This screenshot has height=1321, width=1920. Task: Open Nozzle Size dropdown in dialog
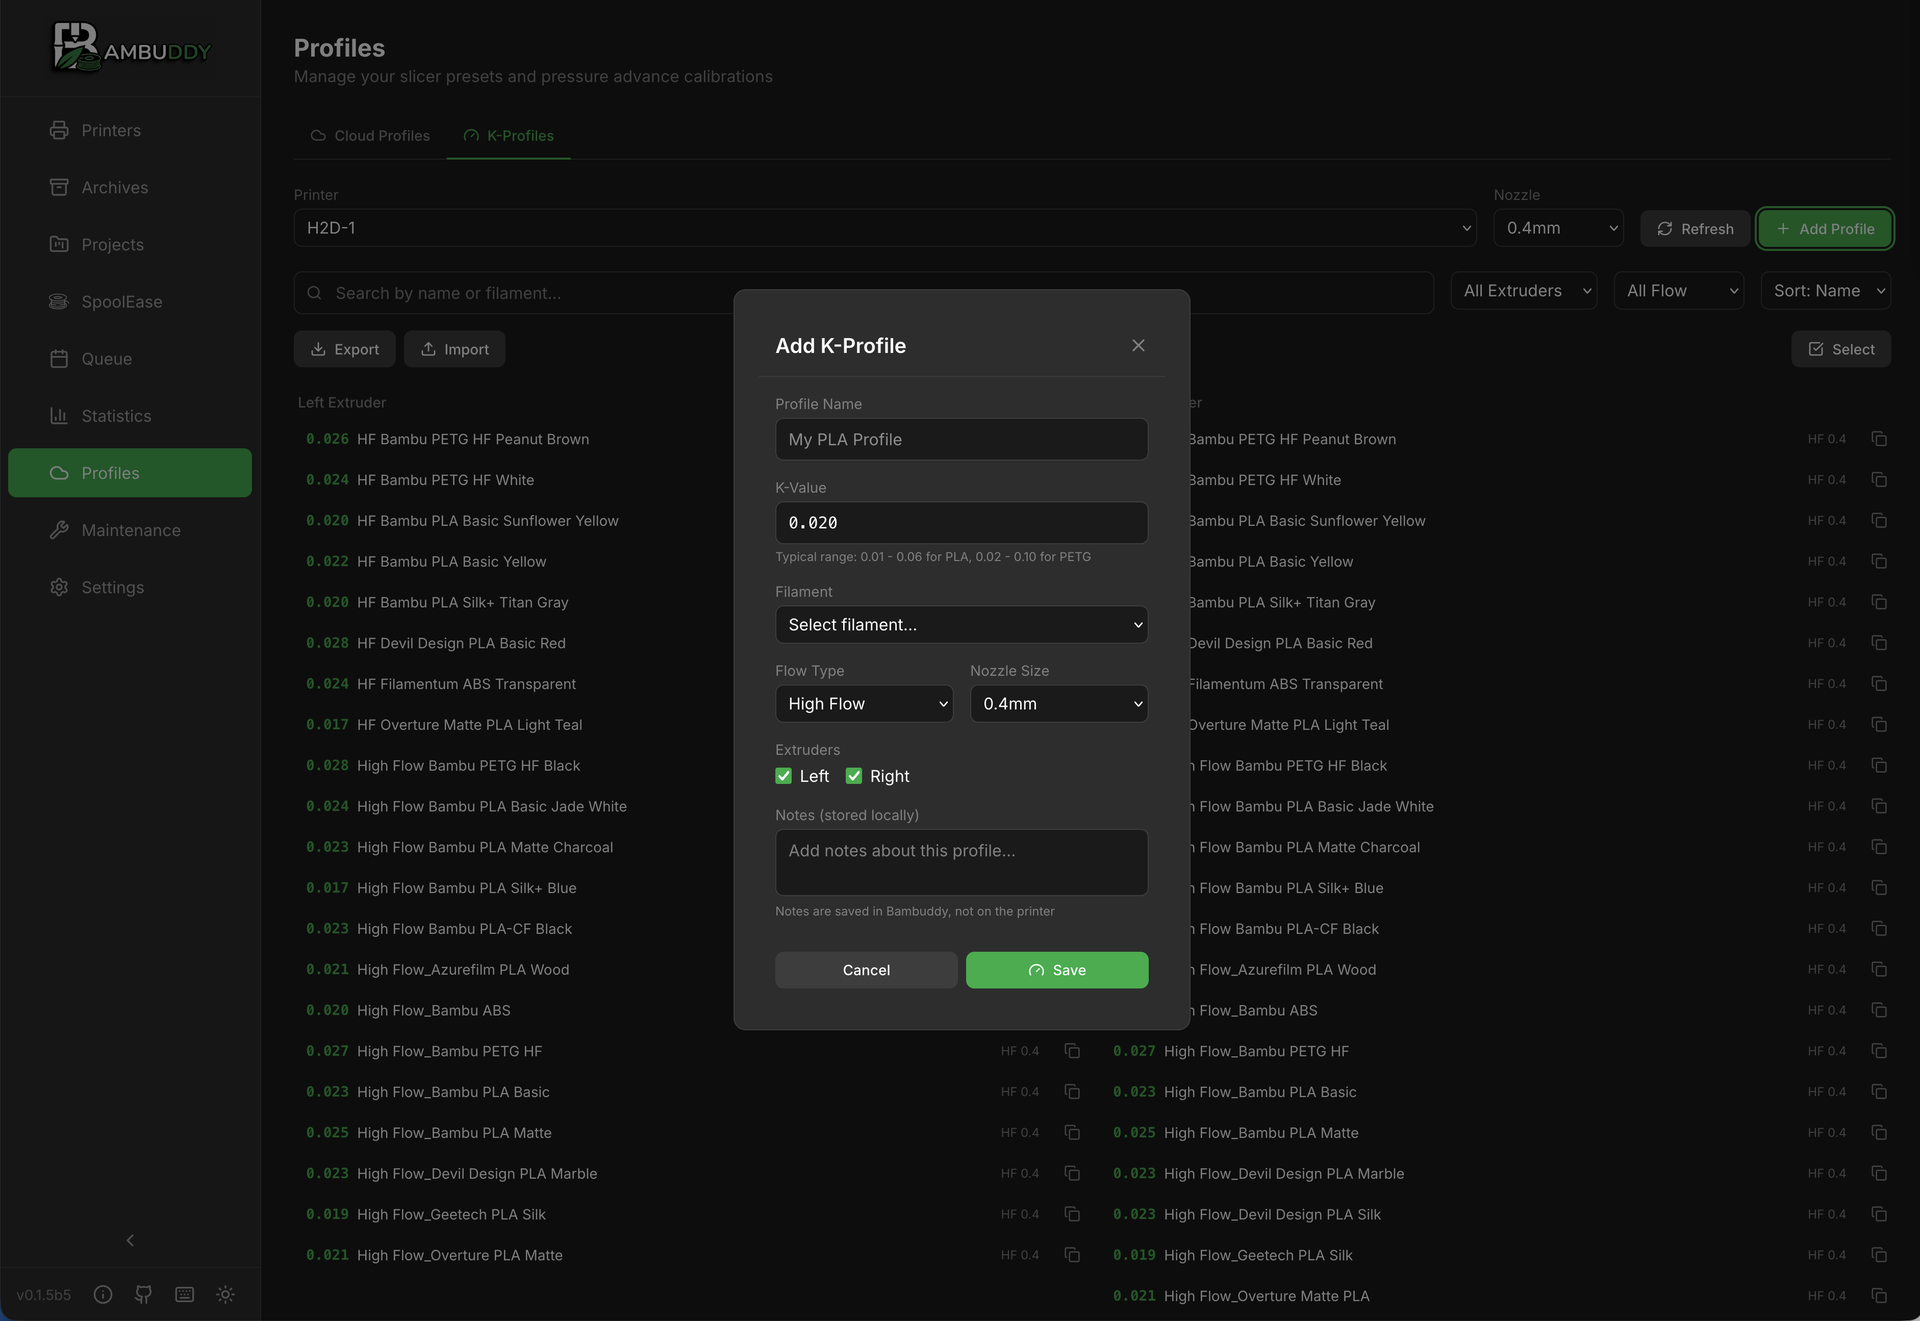point(1058,704)
